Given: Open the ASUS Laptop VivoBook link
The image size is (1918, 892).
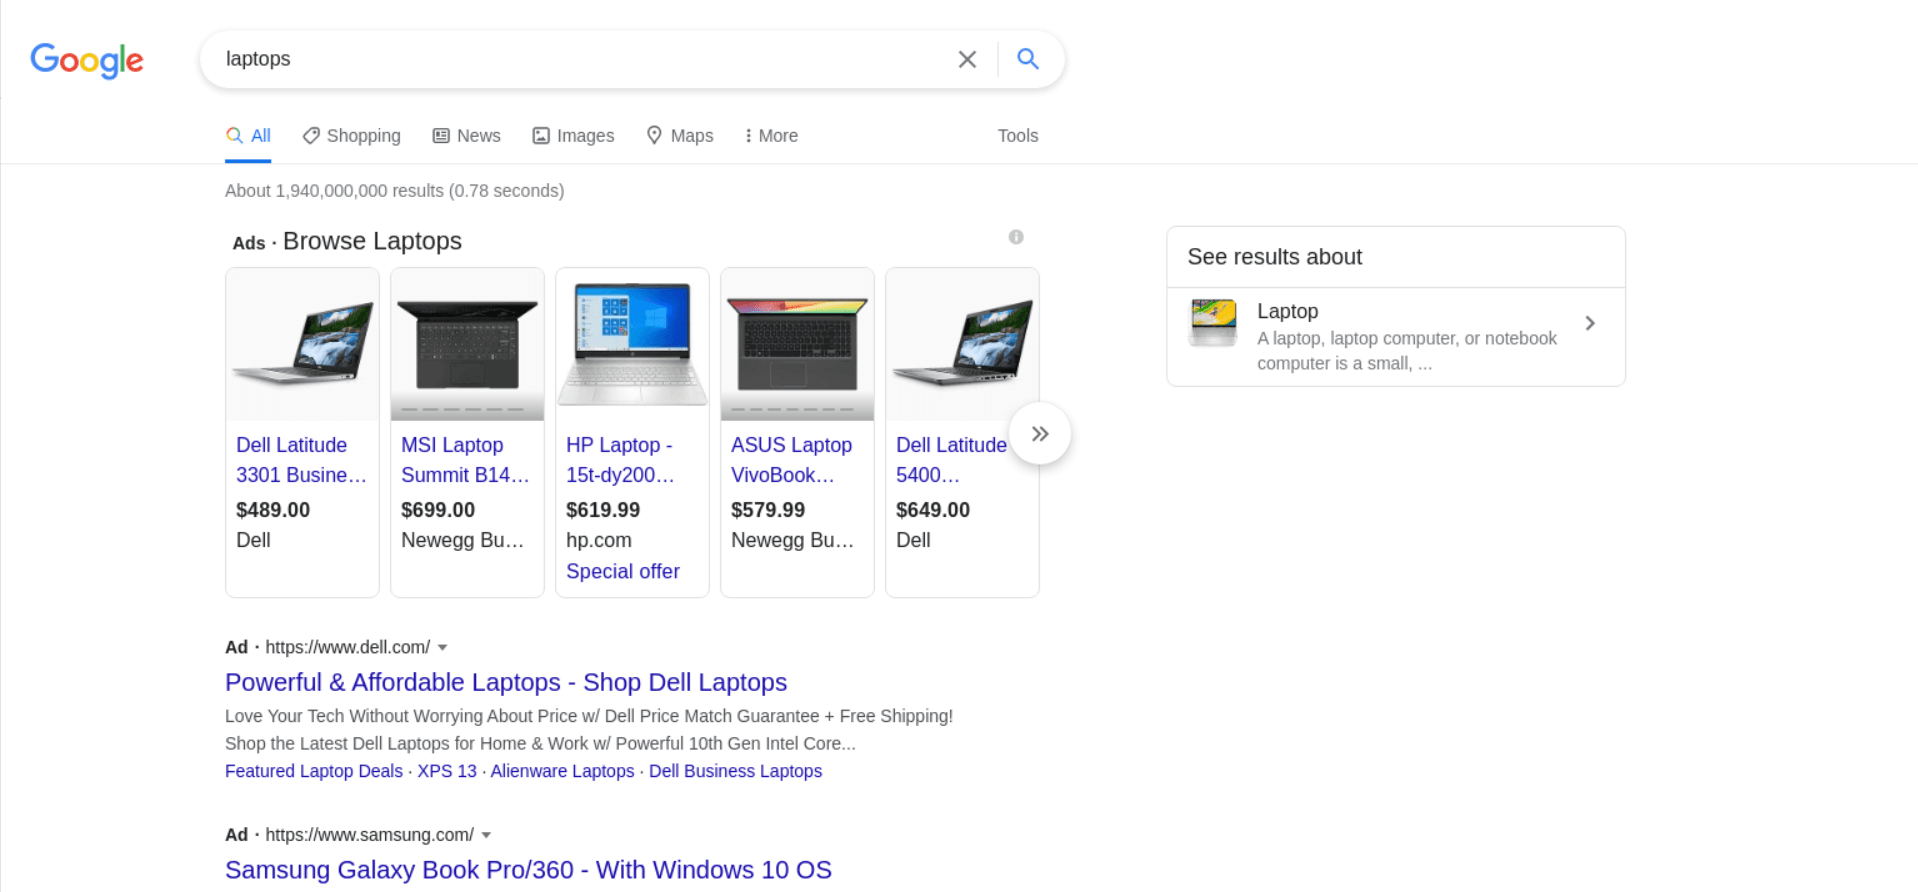Looking at the screenshot, I should pyautogui.click(x=791, y=460).
